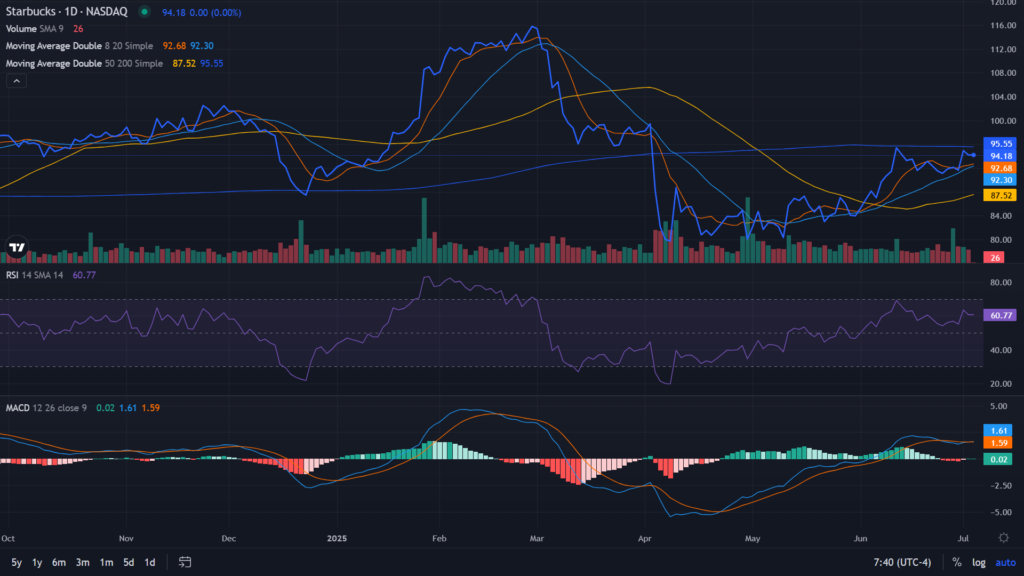Toggle the auto scale mode

tap(1006, 562)
